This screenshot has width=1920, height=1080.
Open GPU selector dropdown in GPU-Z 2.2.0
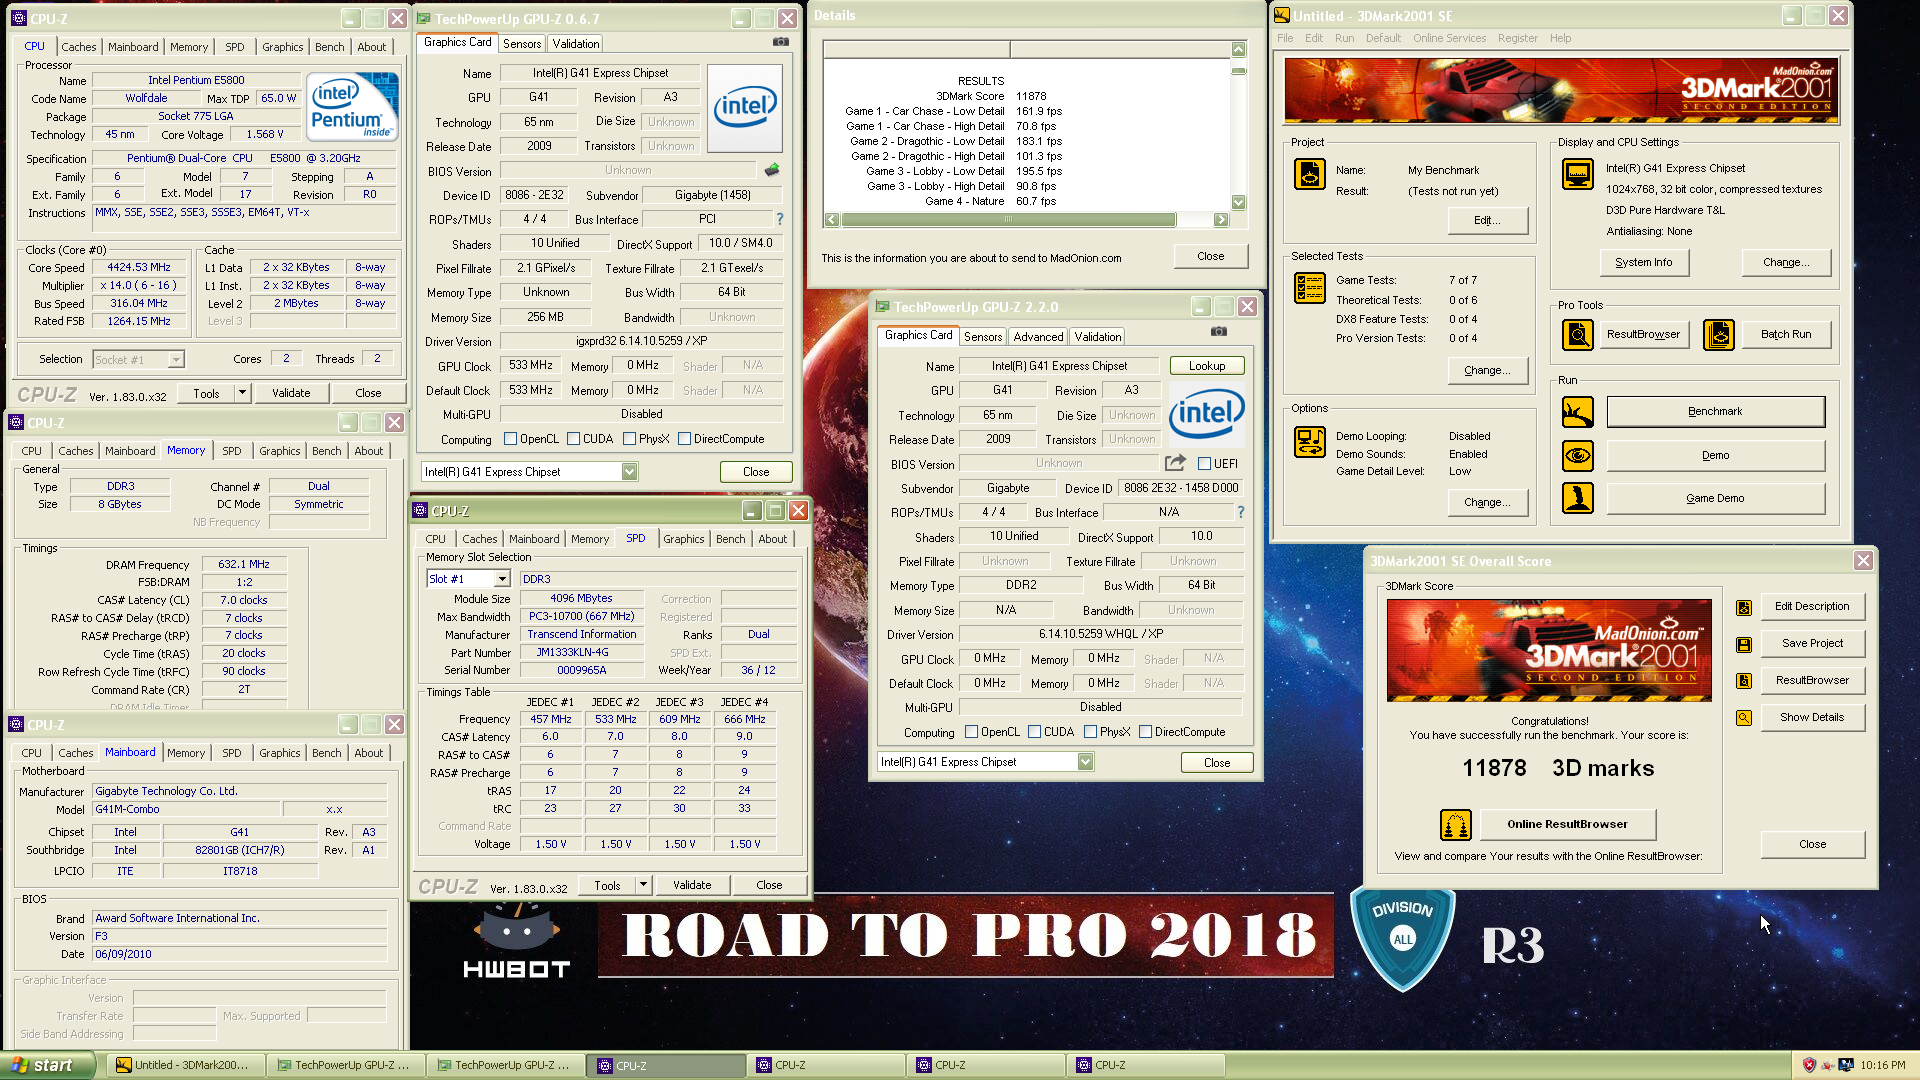tap(1085, 762)
